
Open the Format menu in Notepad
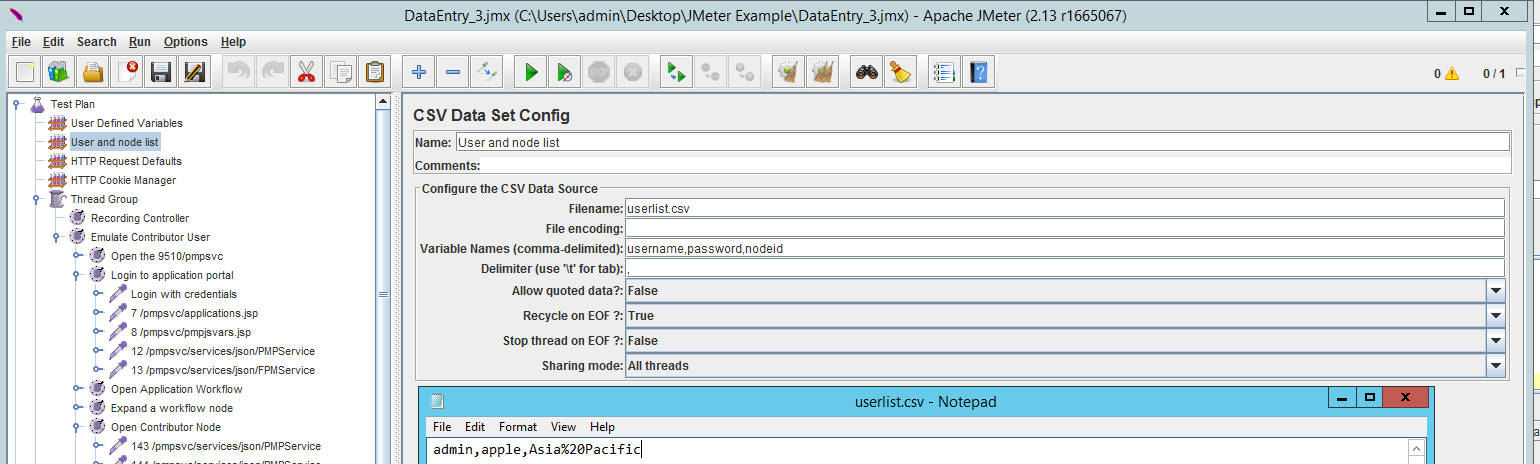pos(518,427)
